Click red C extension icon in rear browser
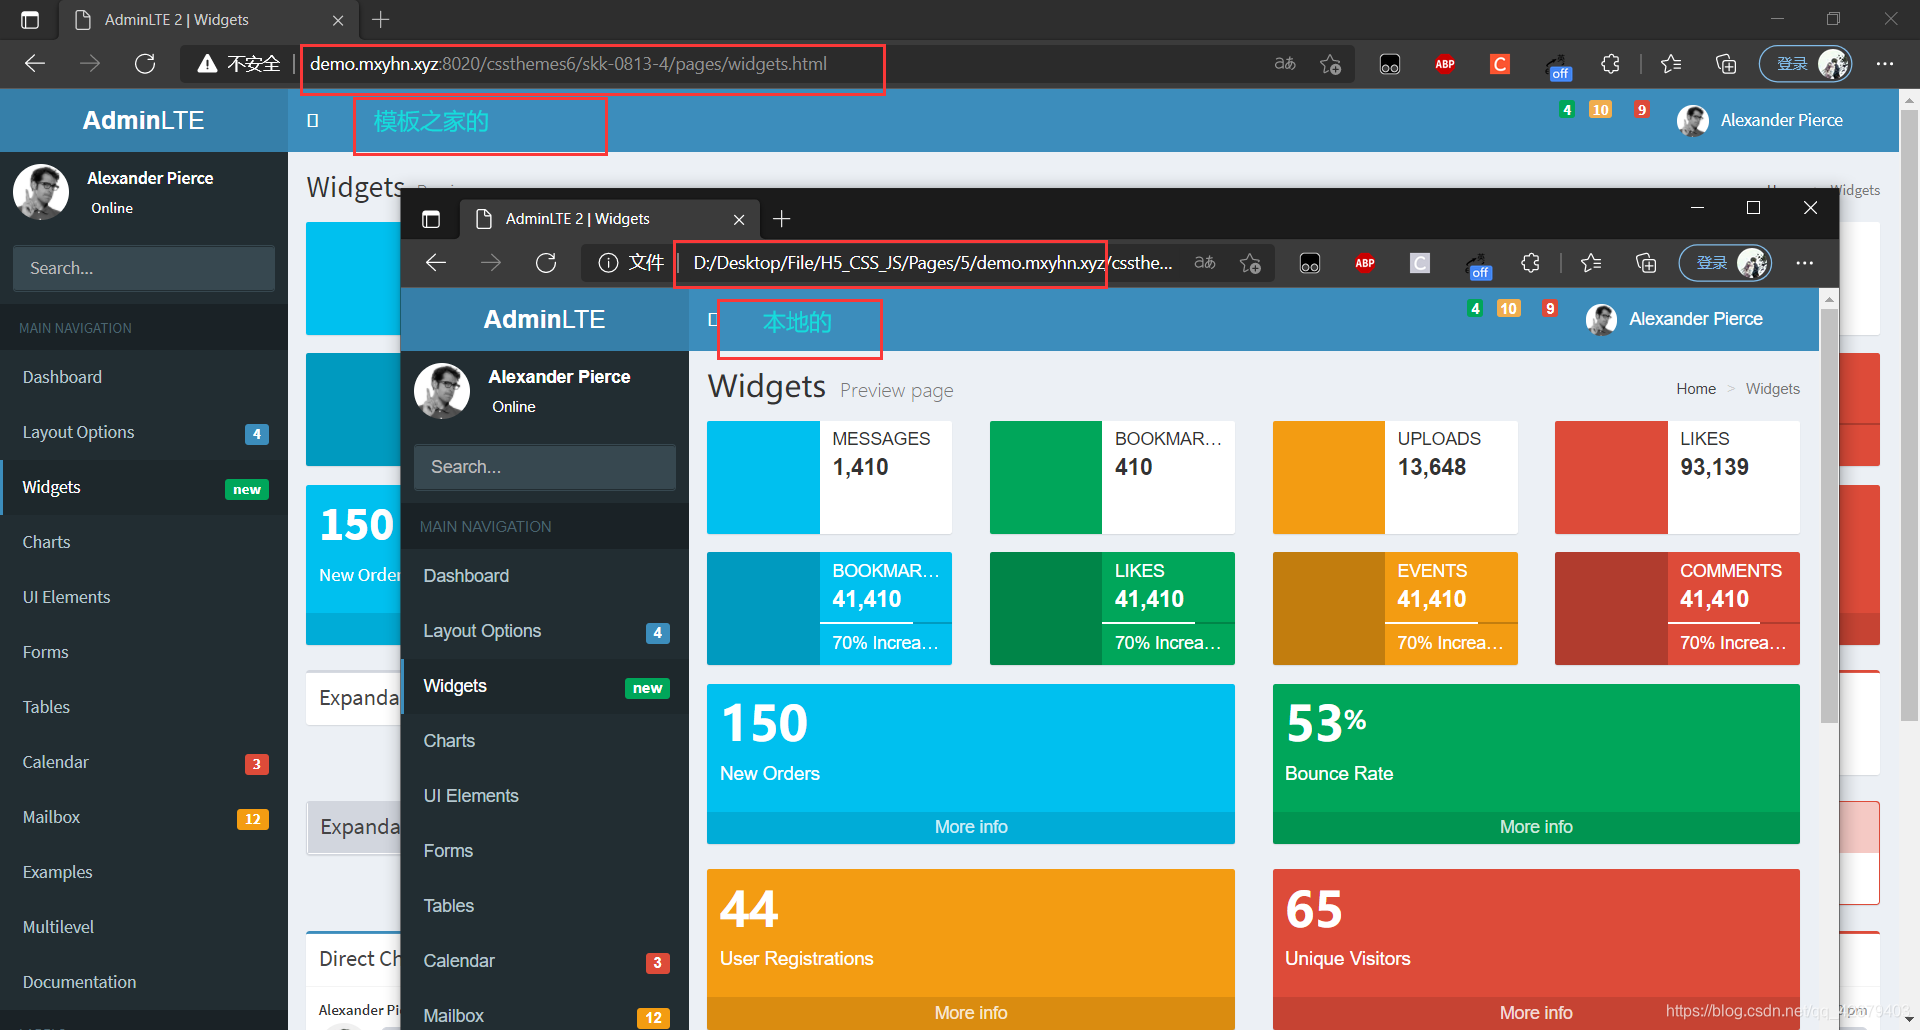1920x1030 pixels. pyautogui.click(x=1500, y=64)
